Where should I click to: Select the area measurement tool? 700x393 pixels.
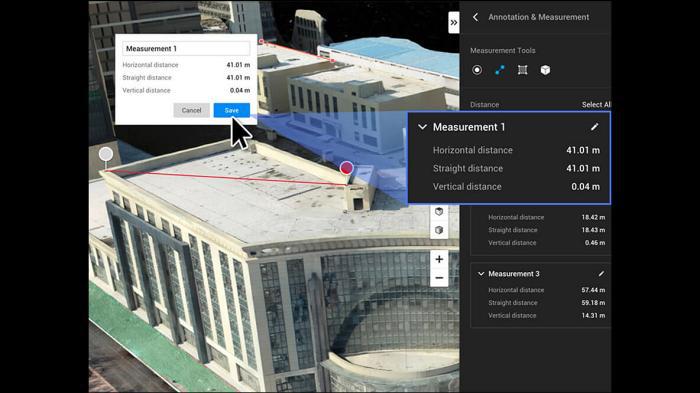pos(522,70)
